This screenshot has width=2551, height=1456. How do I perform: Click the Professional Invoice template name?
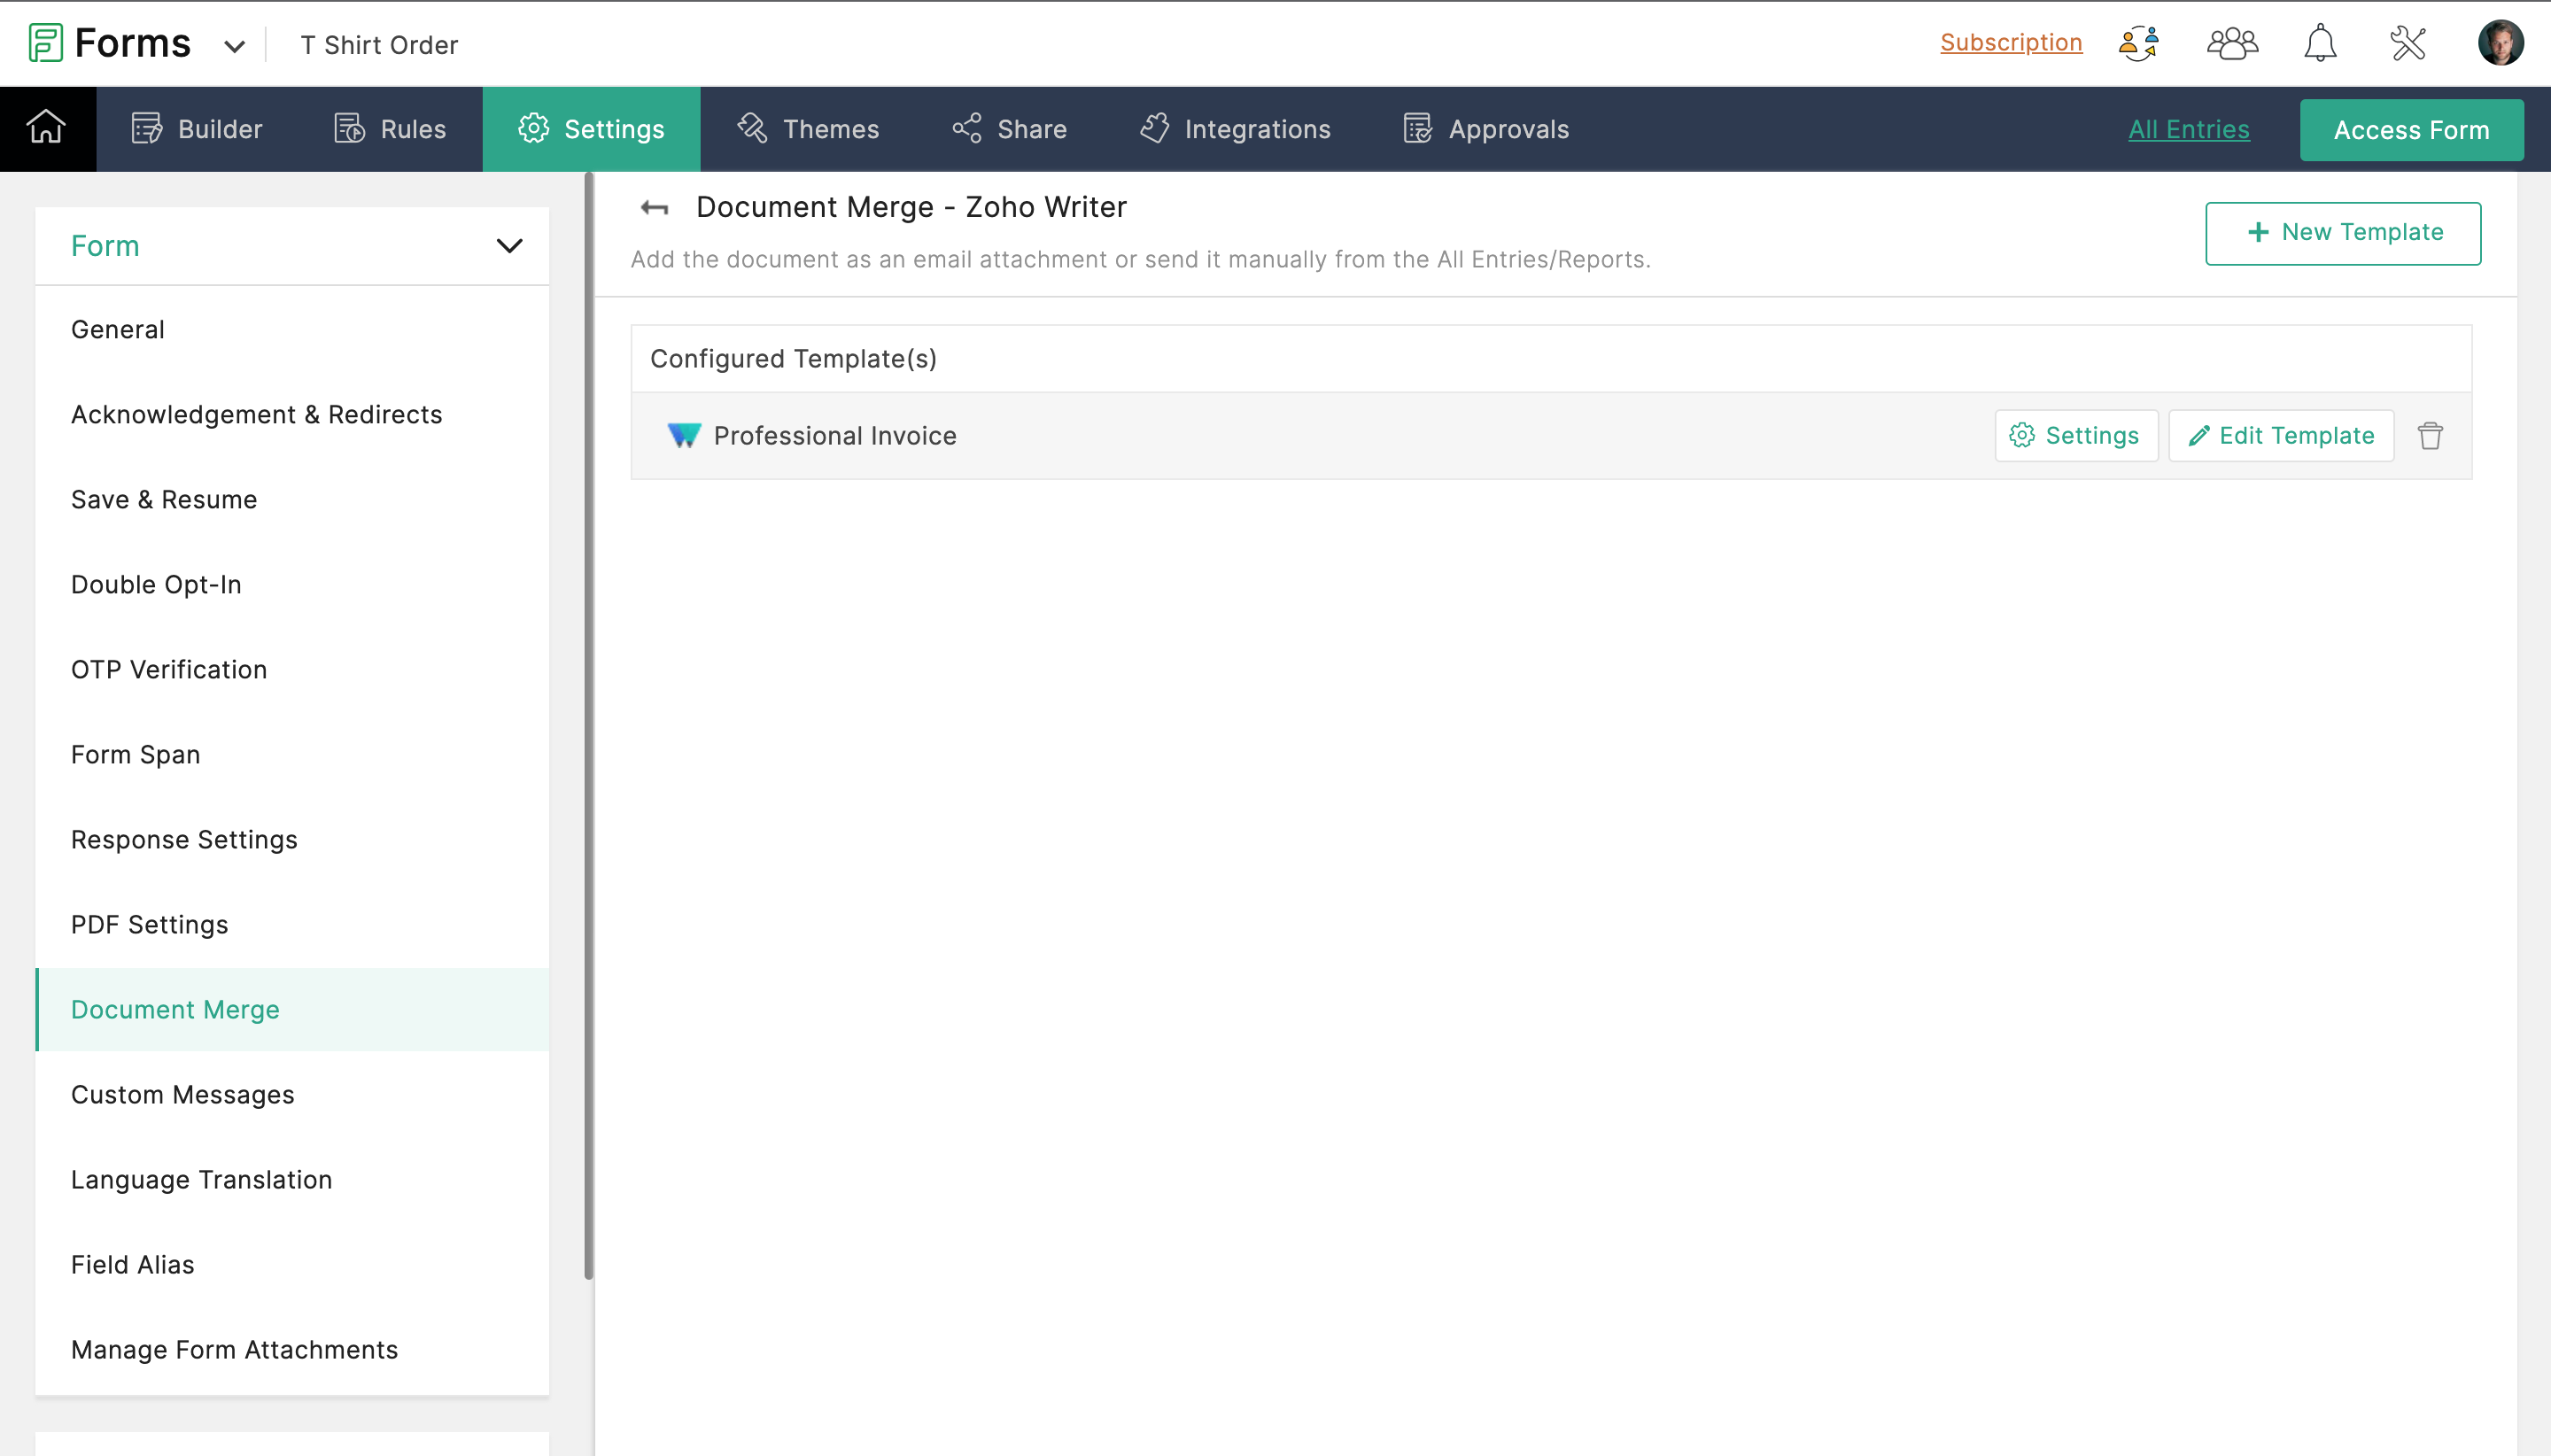coord(835,435)
